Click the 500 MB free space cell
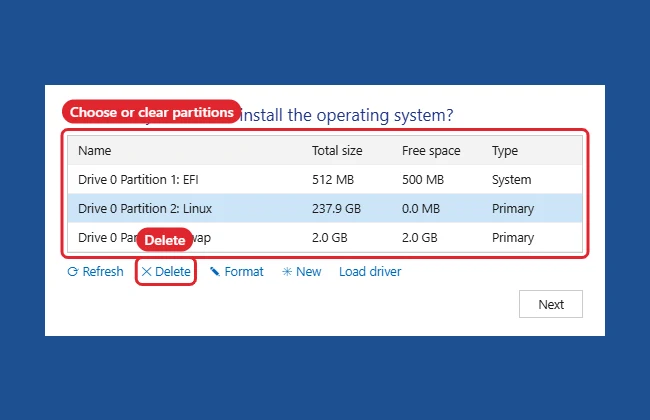650x420 pixels. pos(423,180)
